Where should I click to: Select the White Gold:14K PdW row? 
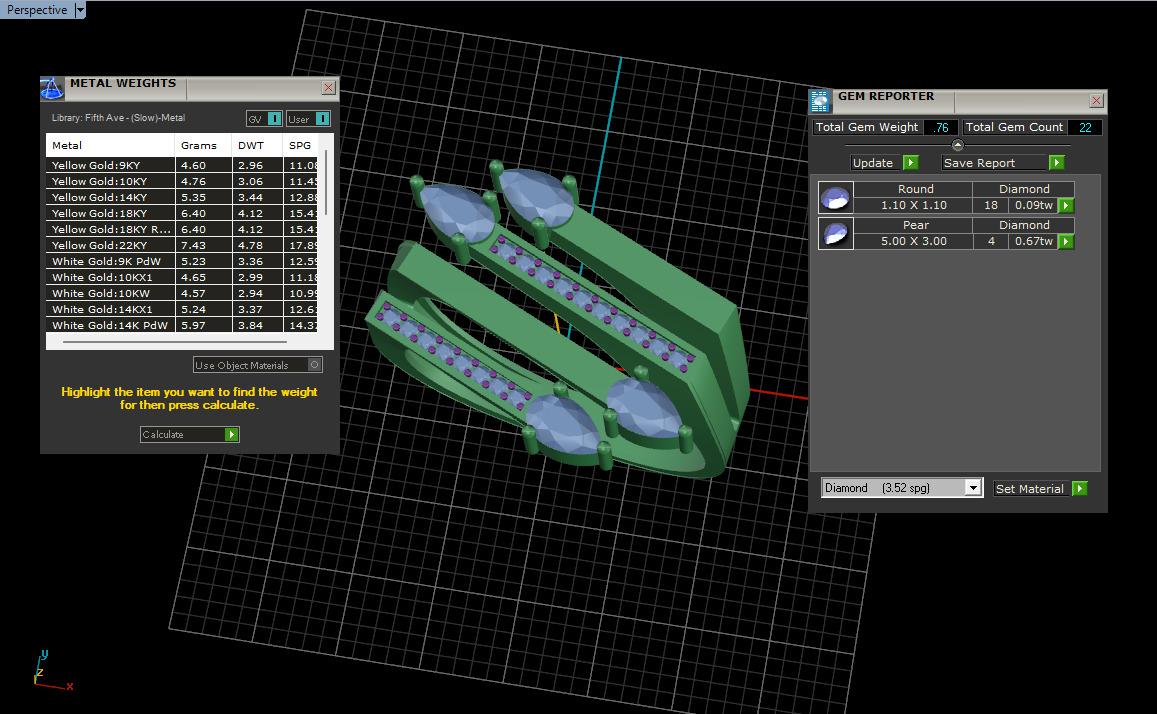click(182, 325)
